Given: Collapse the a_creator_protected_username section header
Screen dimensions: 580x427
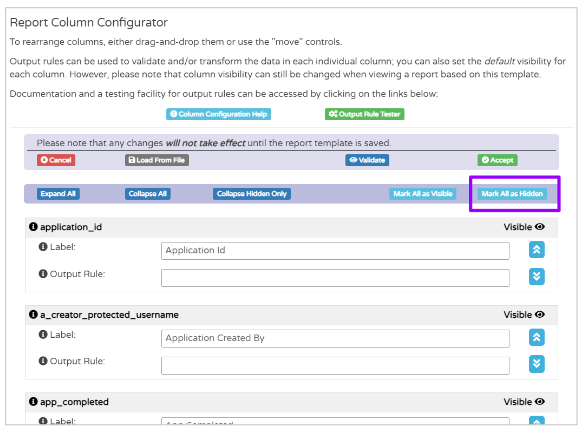Looking at the screenshot, I should tap(291, 315).
